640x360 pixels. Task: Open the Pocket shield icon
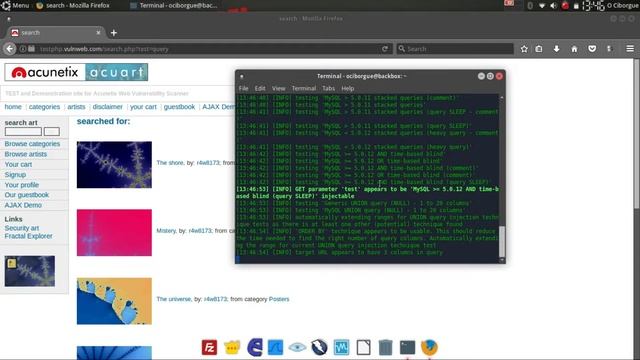(592, 49)
